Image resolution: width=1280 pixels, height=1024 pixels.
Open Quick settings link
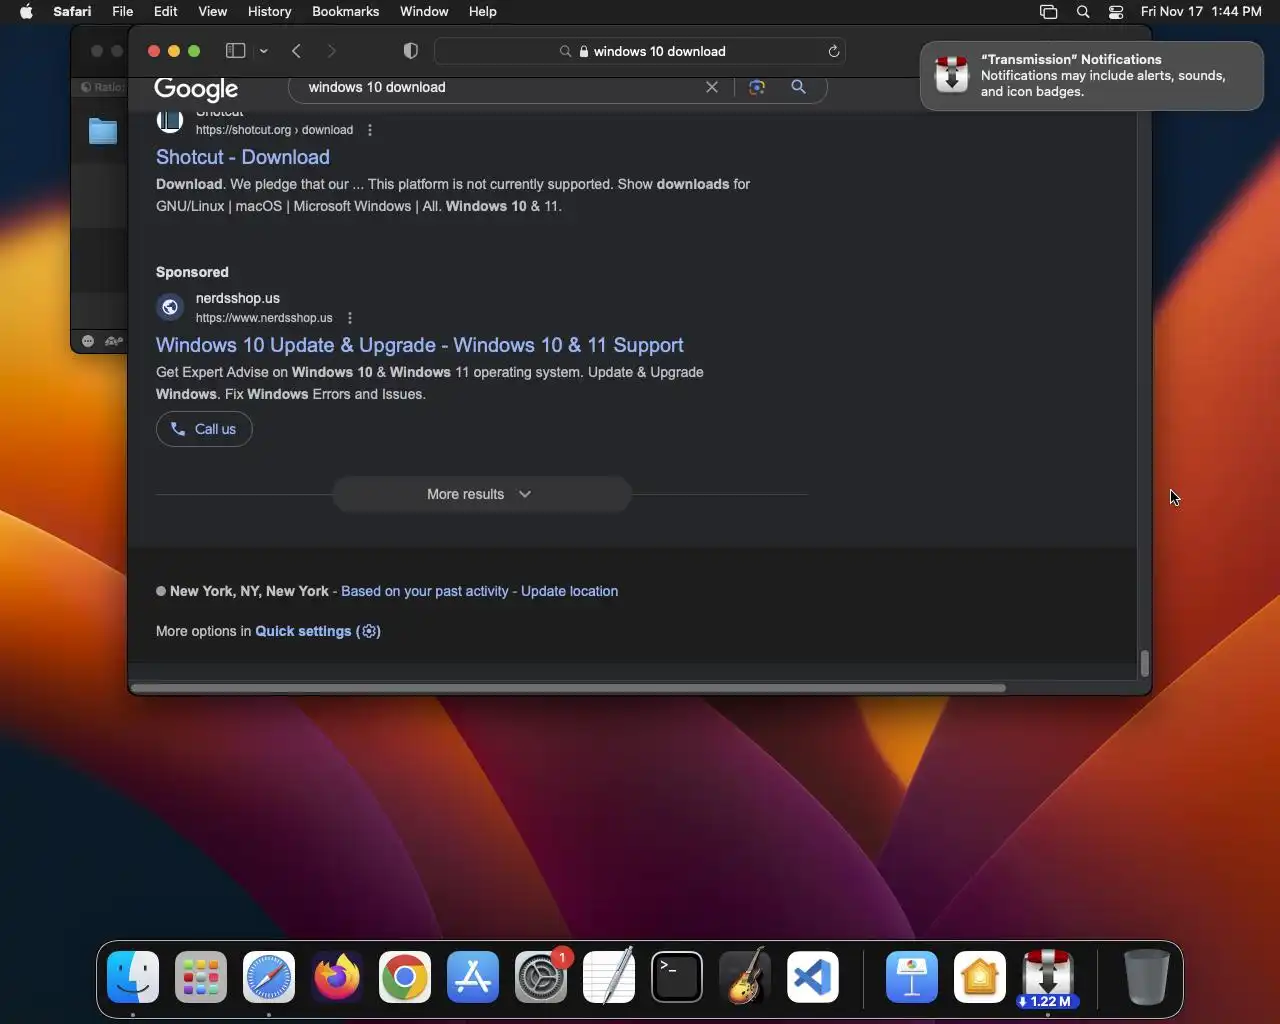click(318, 631)
